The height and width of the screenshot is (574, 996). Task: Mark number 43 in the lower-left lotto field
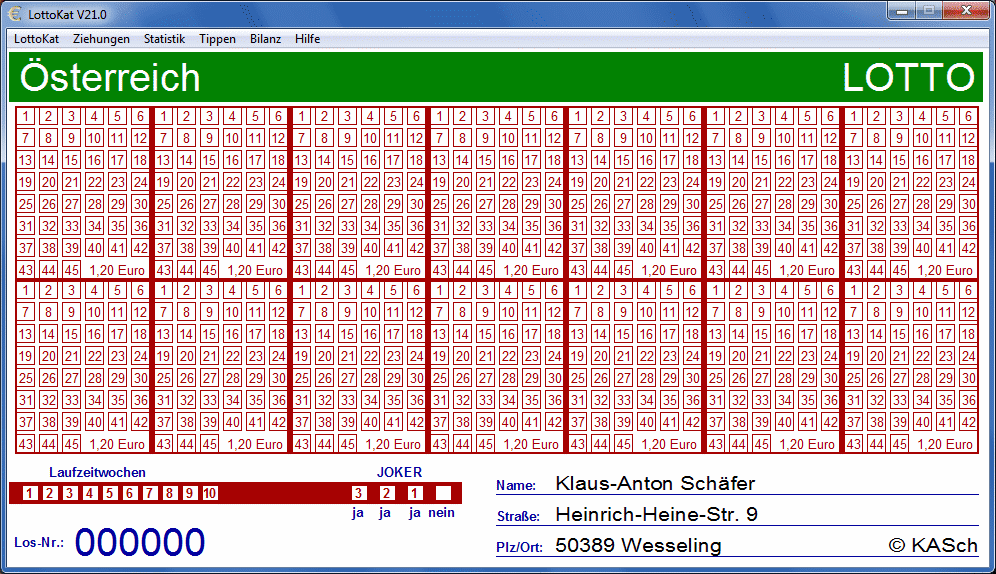[25, 444]
